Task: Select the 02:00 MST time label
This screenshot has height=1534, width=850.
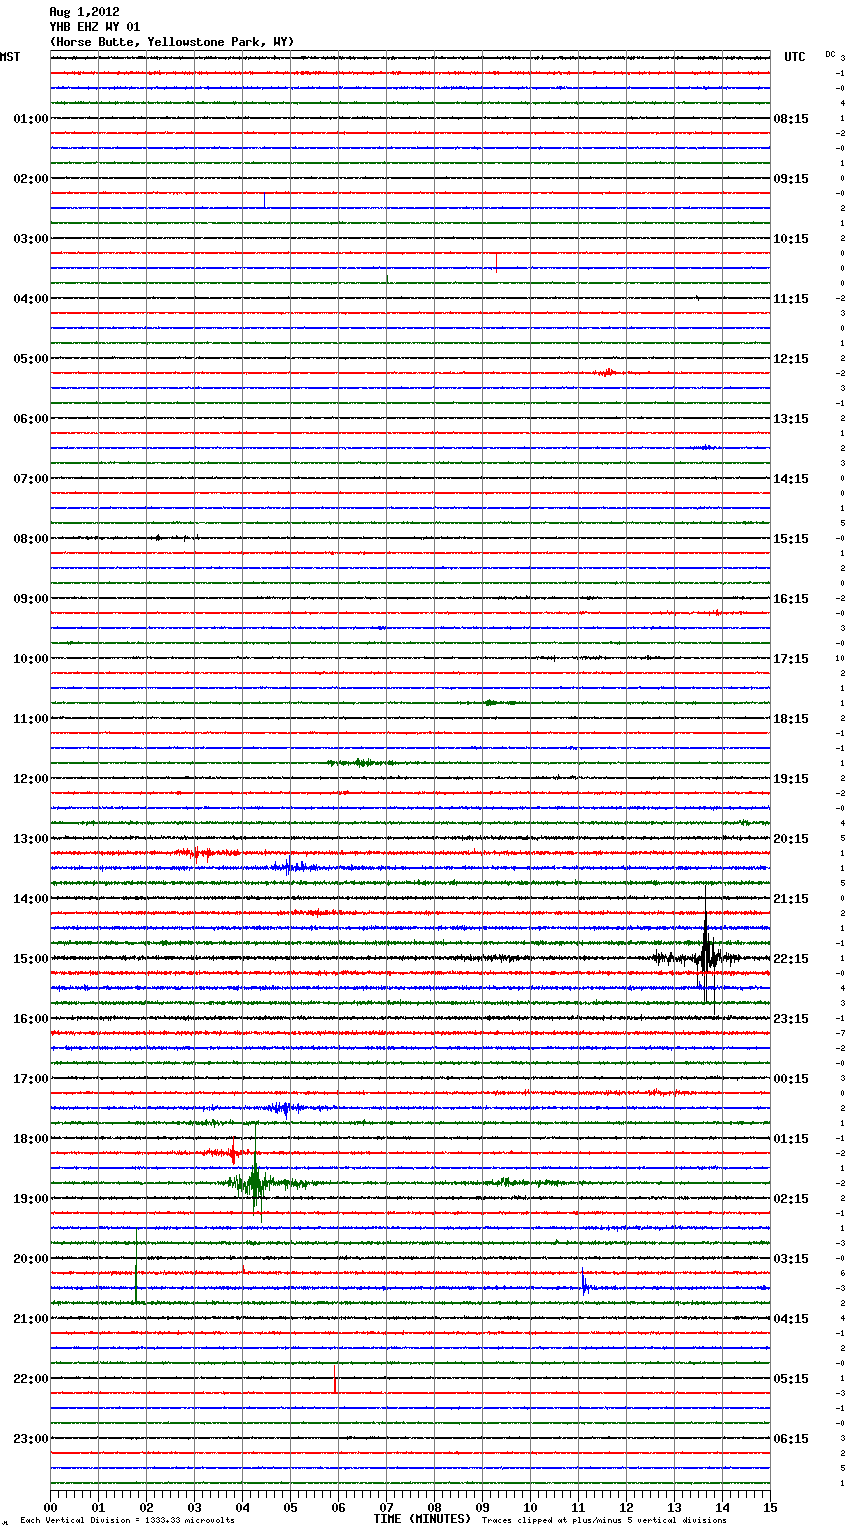Action: click(x=31, y=179)
